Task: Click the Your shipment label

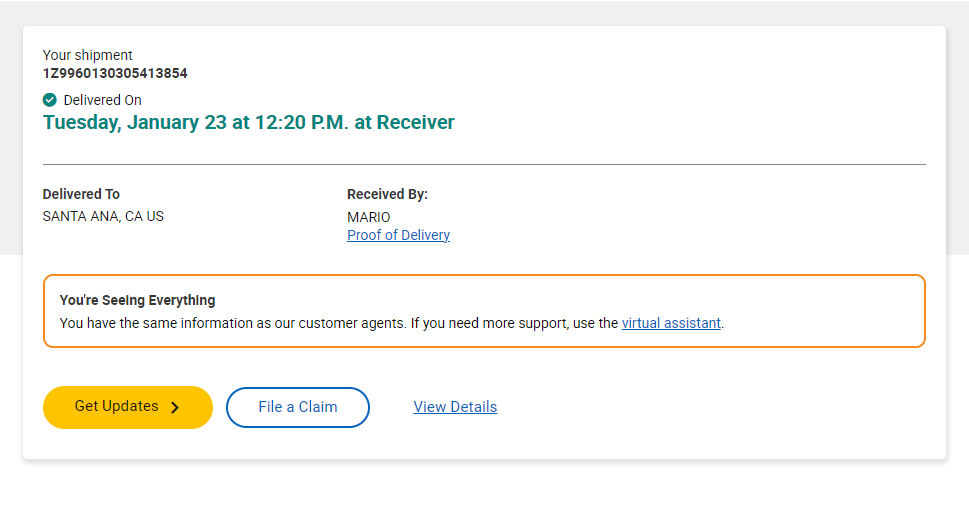Action: [x=87, y=55]
